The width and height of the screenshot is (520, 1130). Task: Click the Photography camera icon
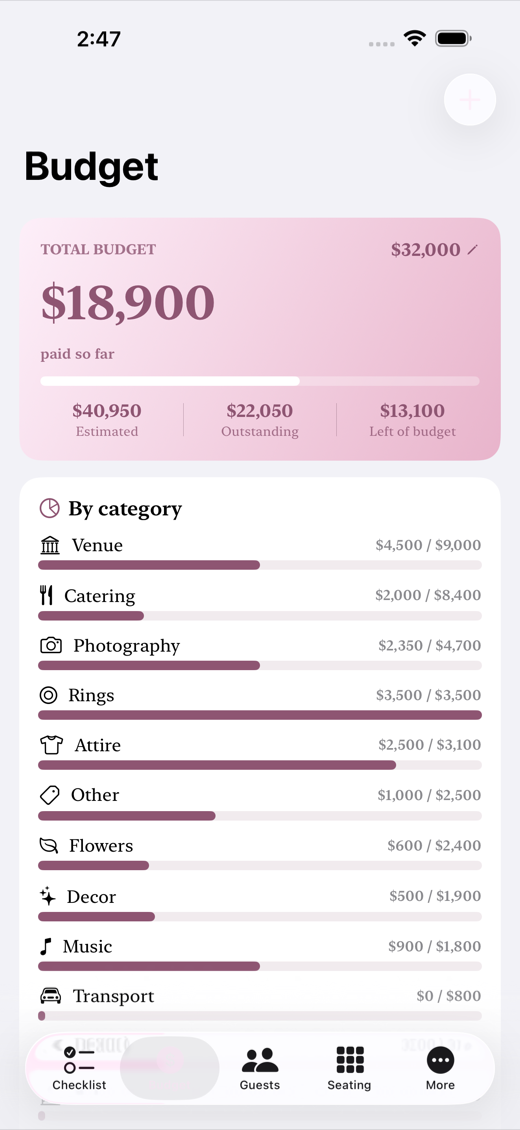[x=50, y=645]
